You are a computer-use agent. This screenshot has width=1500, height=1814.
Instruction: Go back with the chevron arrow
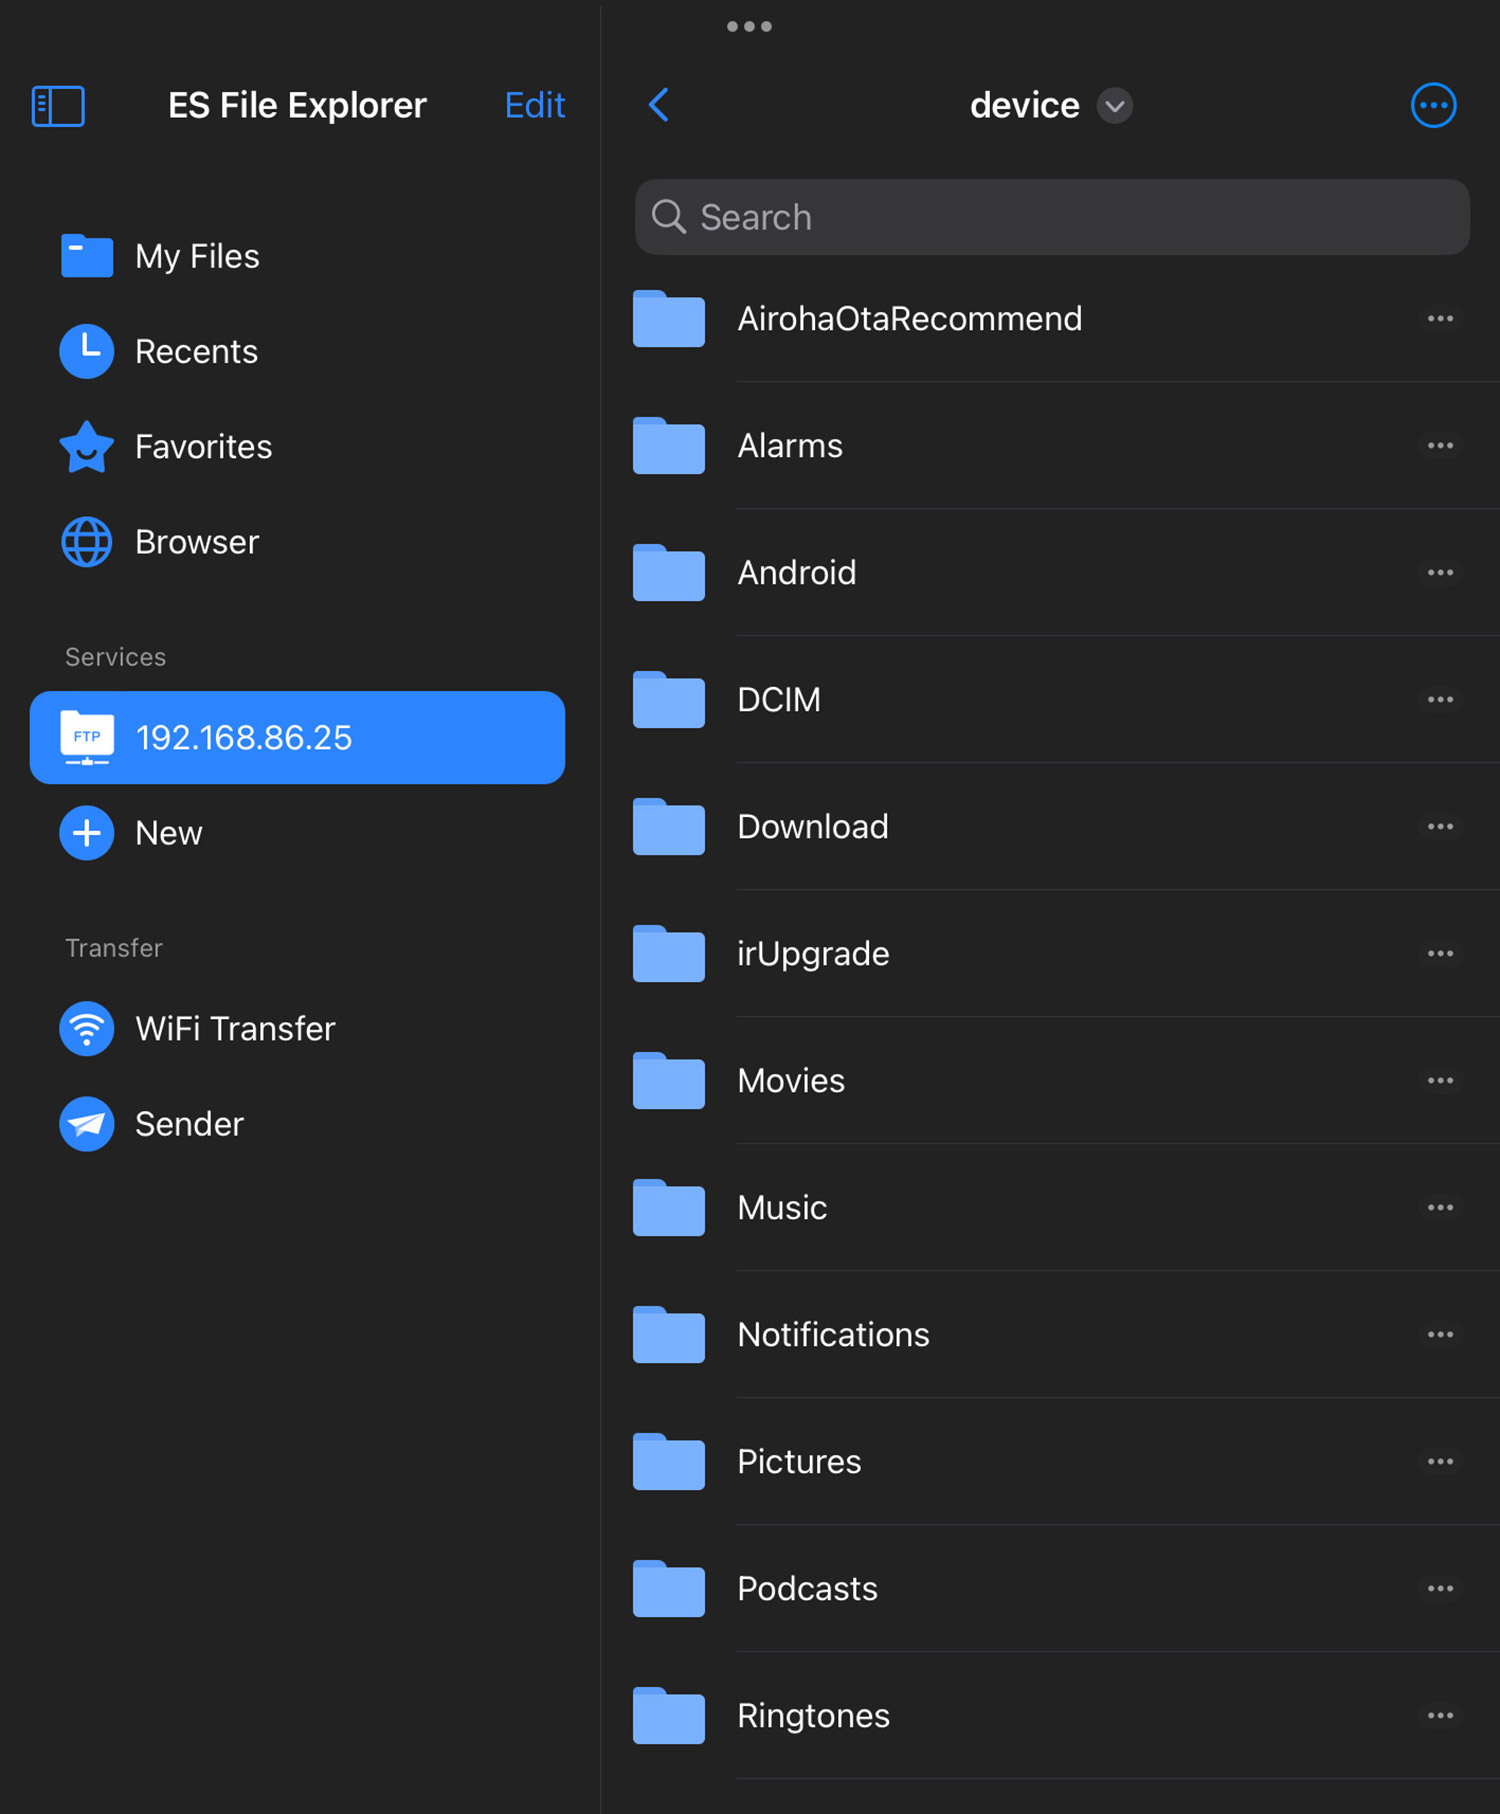659,105
